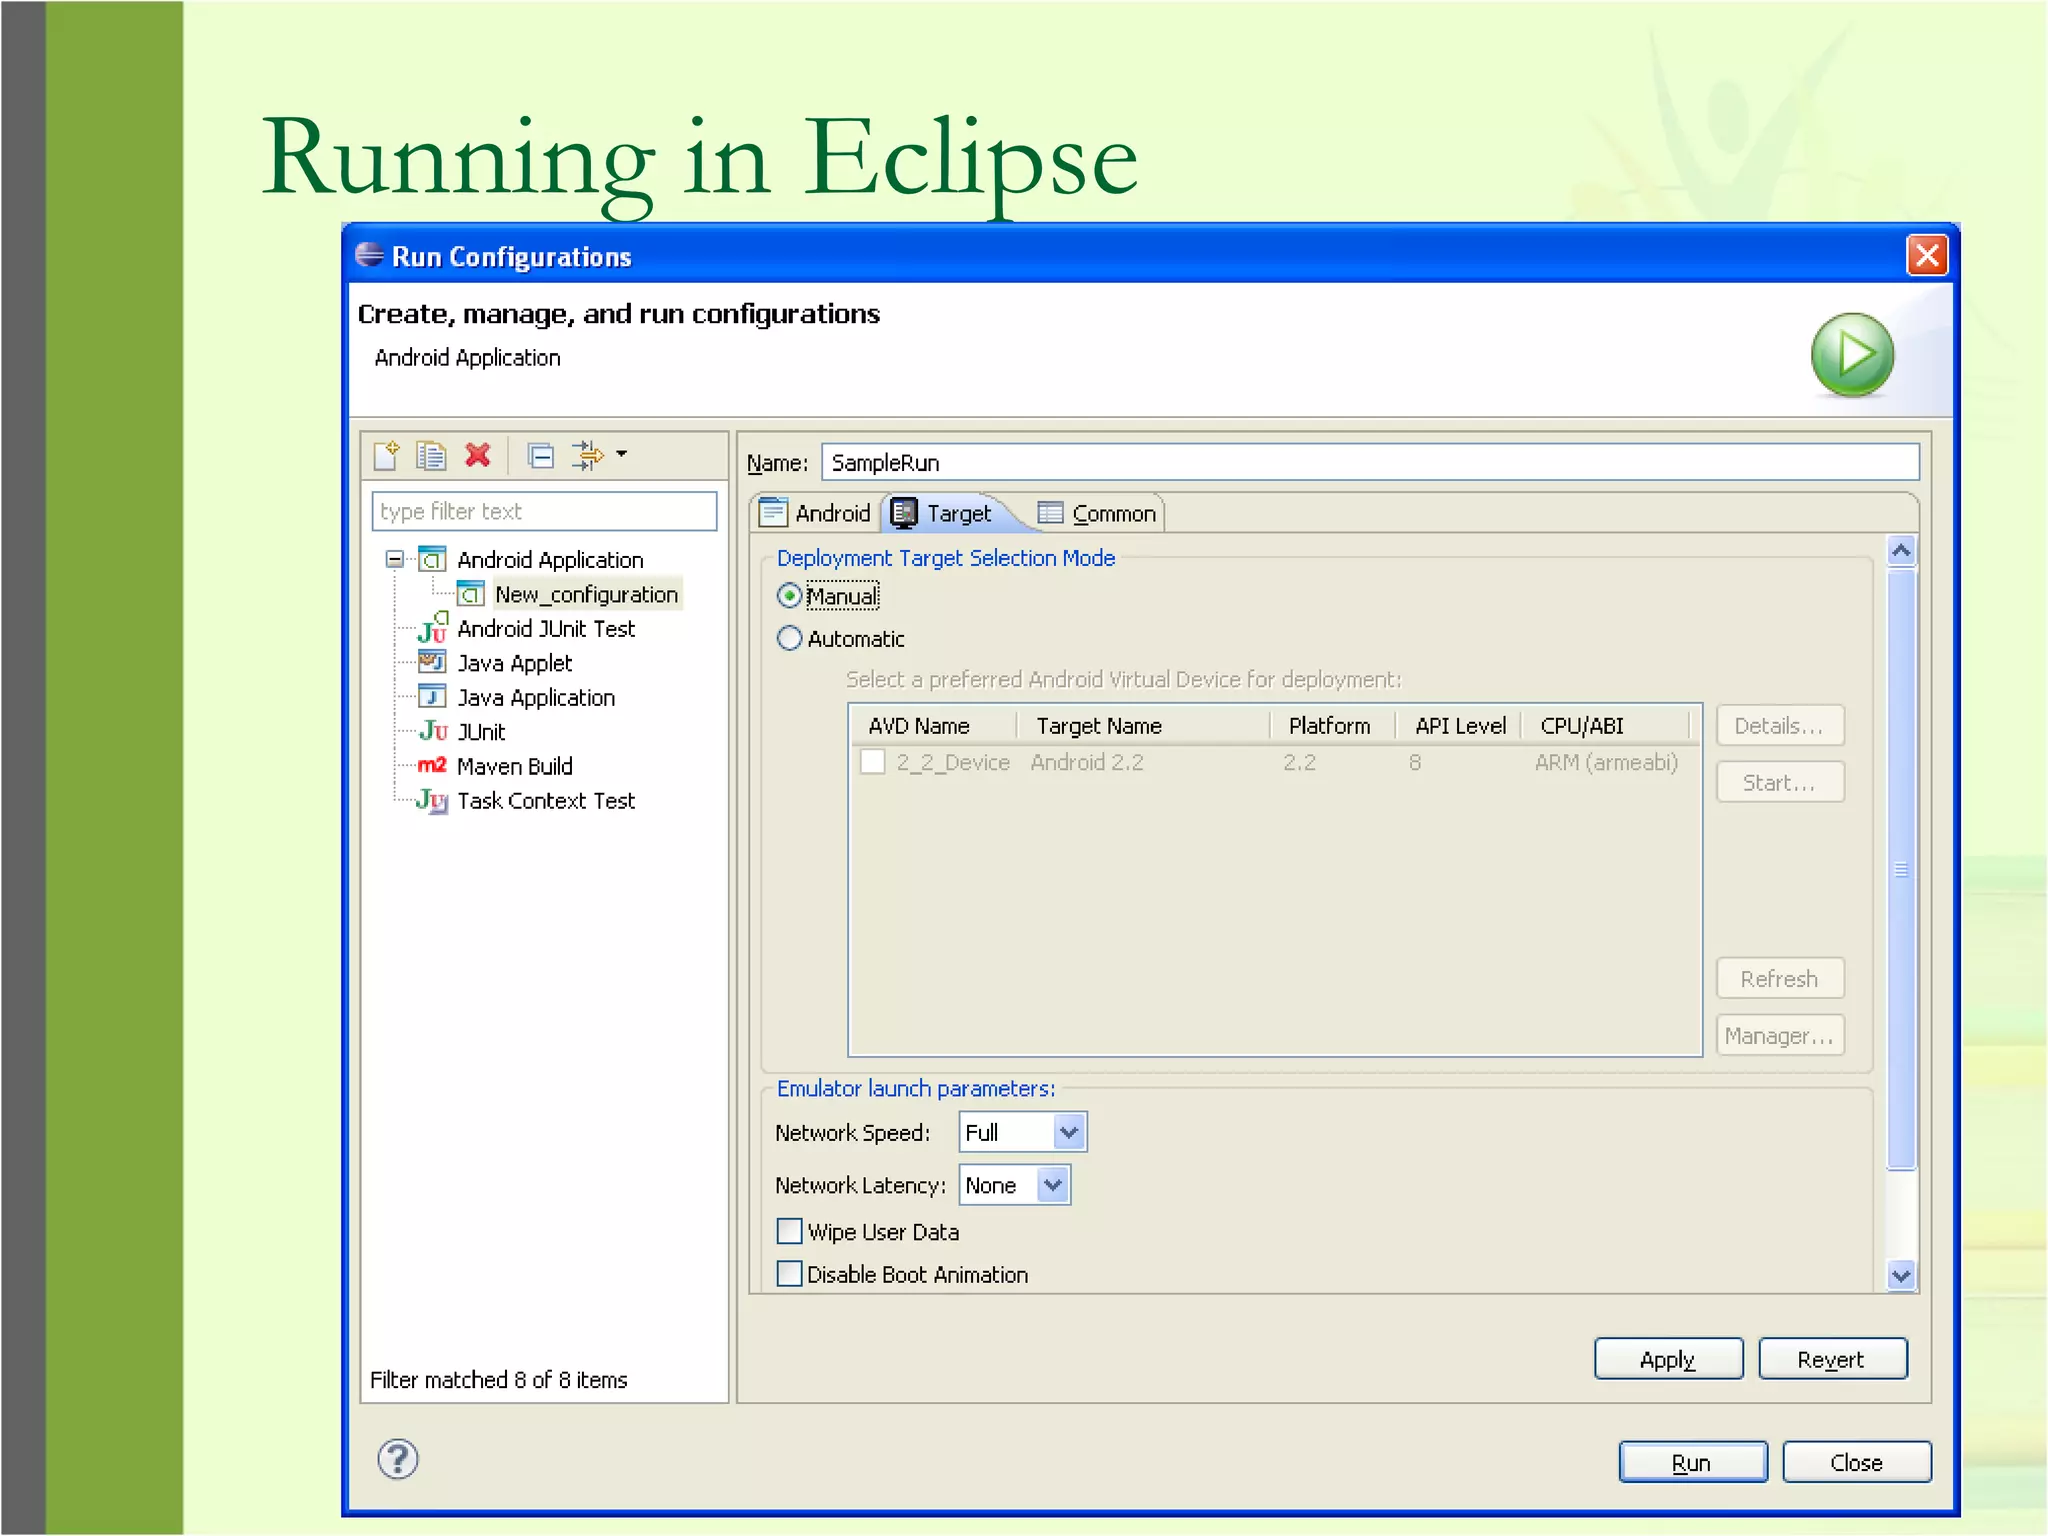The height and width of the screenshot is (1536, 2048).
Task: Select the Java Applet entry
Action: coord(514,663)
